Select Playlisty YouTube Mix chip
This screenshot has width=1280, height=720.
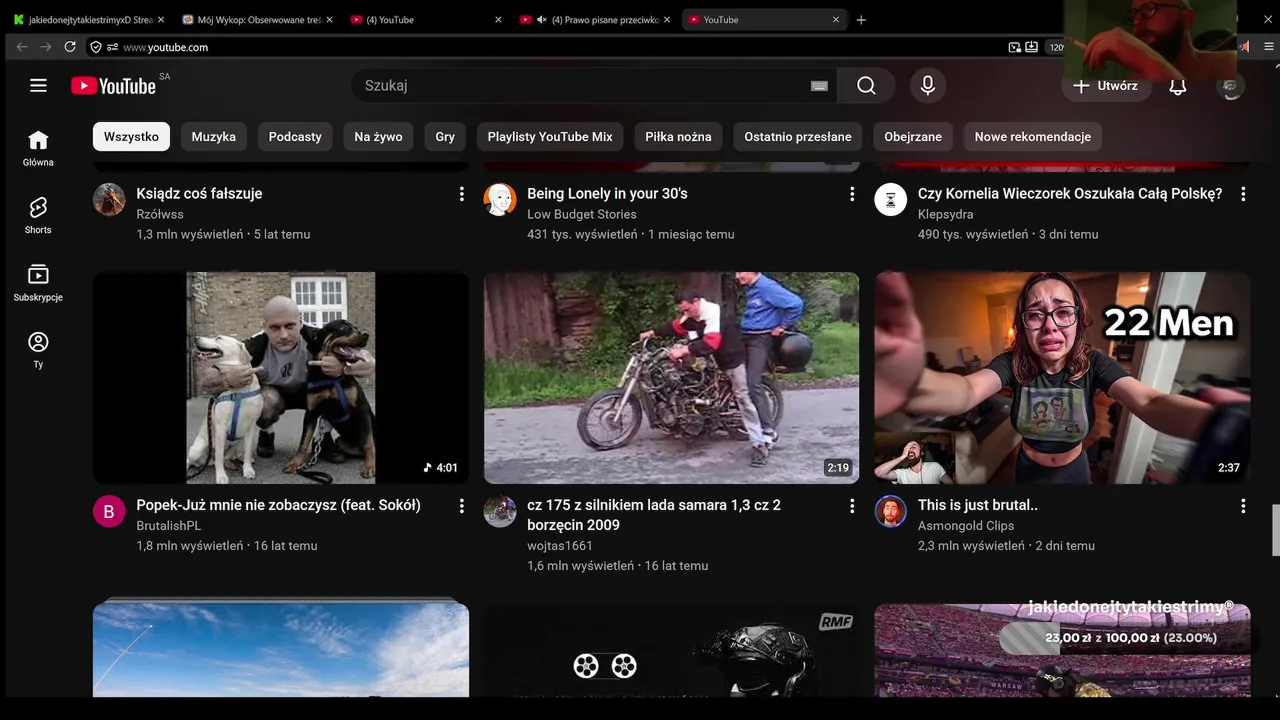pyautogui.click(x=550, y=136)
